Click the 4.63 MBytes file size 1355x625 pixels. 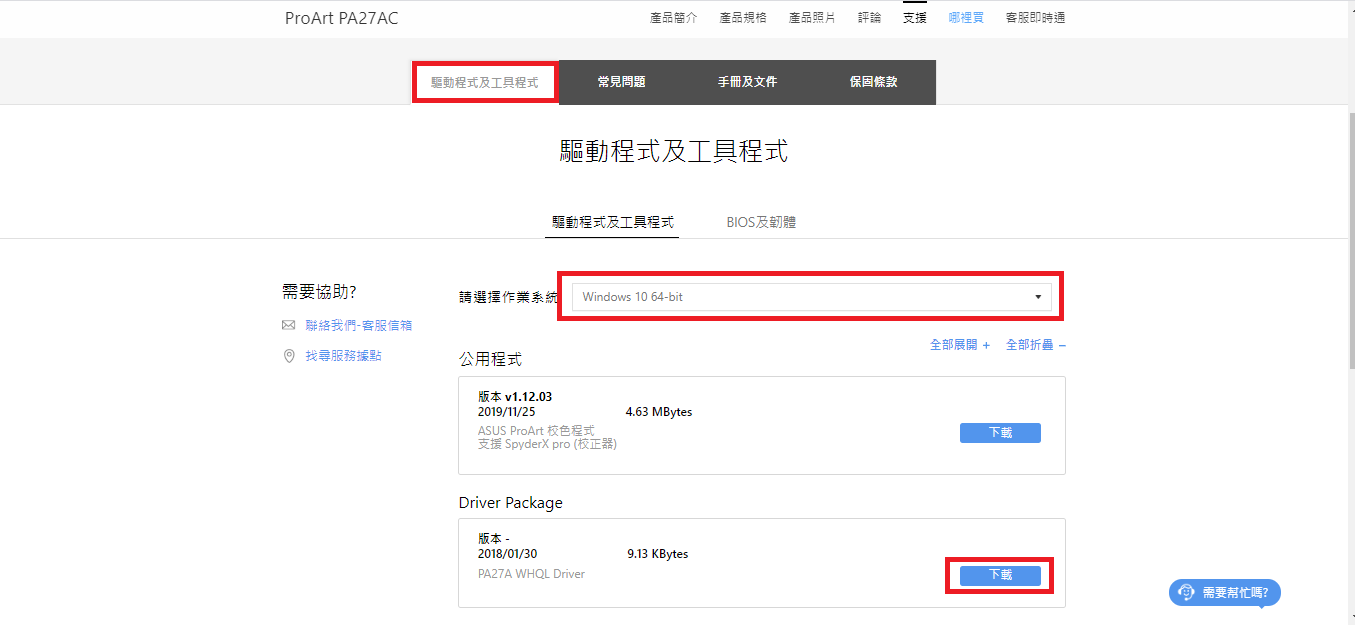659,412
